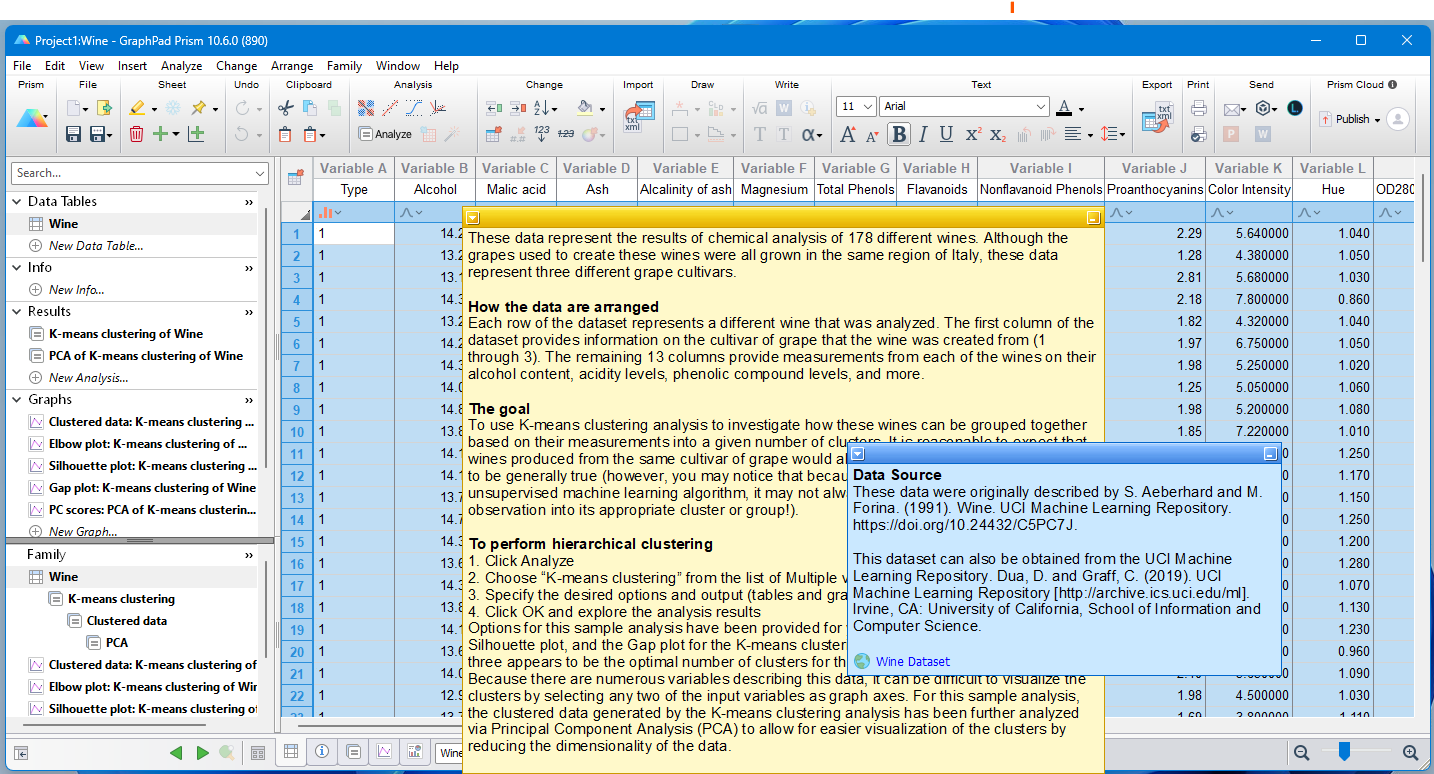
Task: Click the Import txt/xml file icon
Action: point(638,115)
